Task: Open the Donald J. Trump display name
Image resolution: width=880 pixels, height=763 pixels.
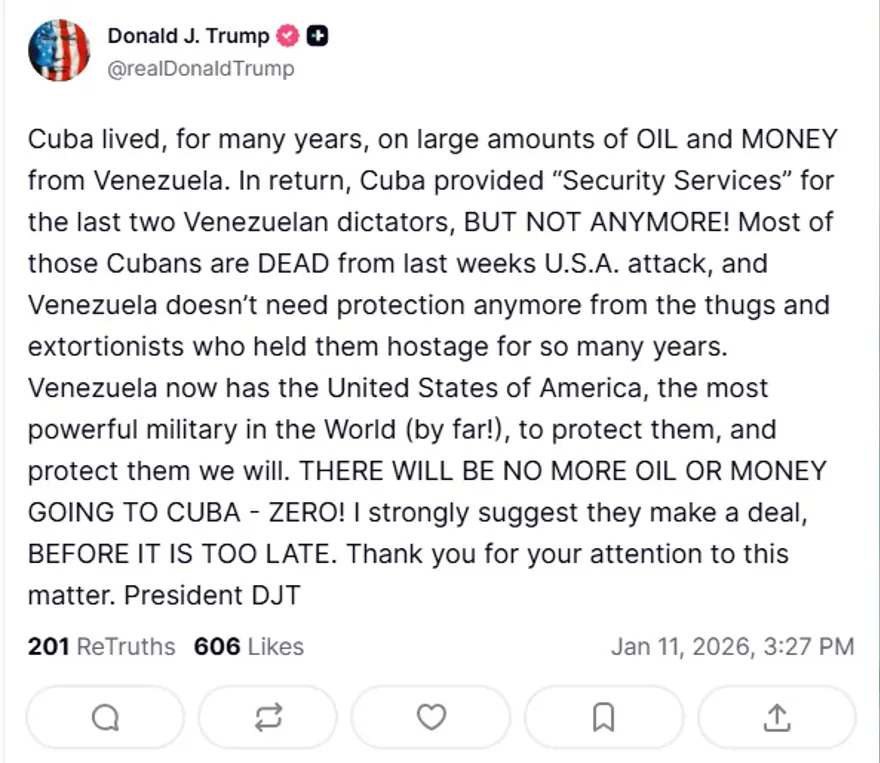Action: click(188, 36)
